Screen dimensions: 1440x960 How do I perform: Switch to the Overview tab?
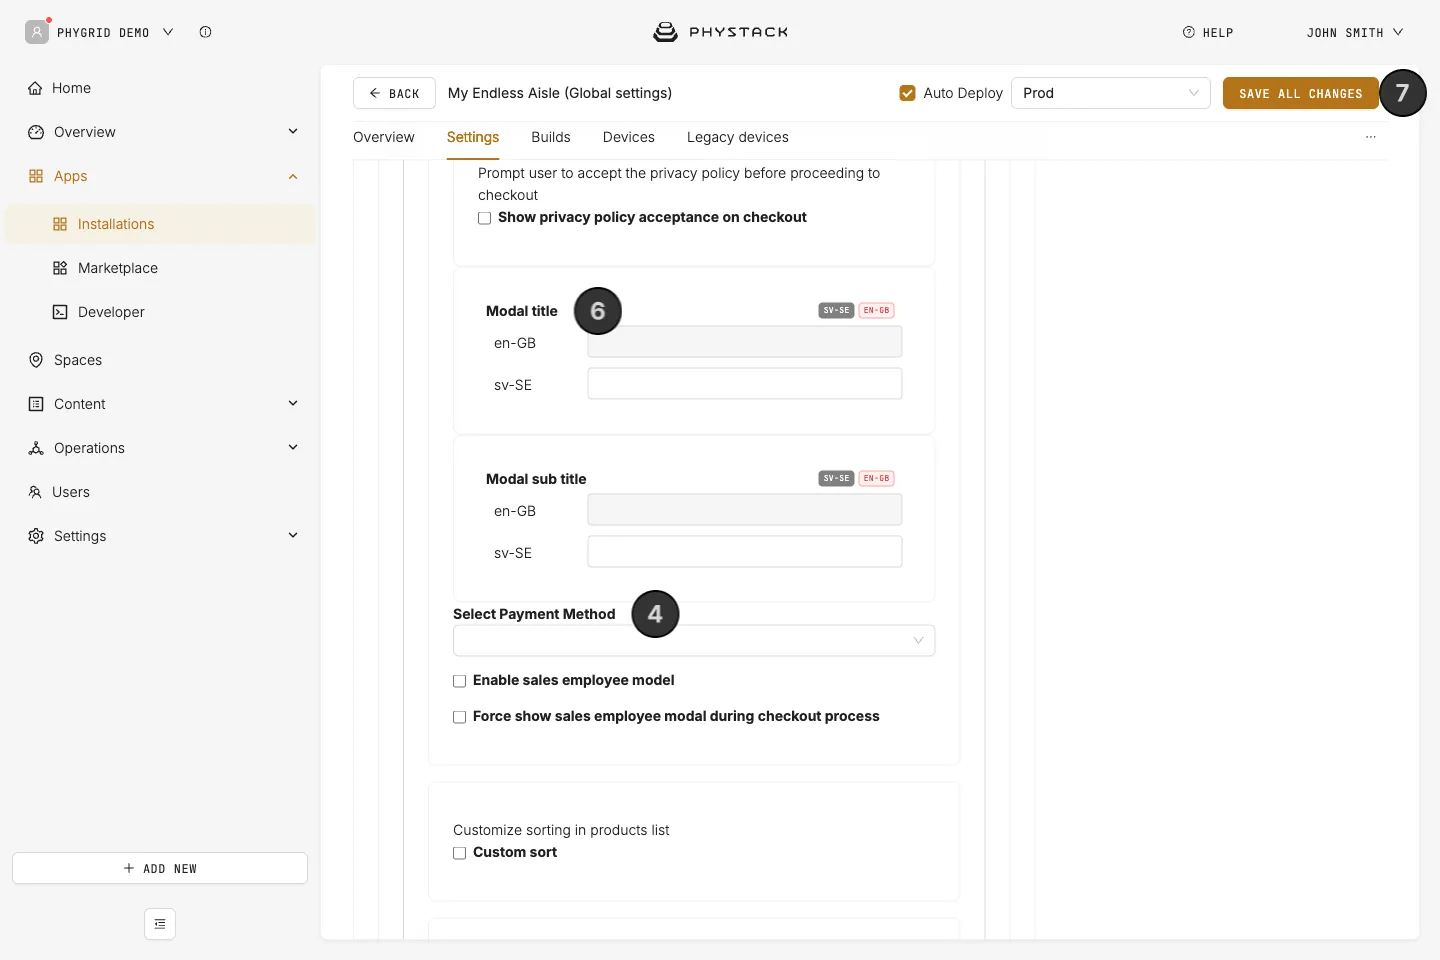click(x=384, y=137)
